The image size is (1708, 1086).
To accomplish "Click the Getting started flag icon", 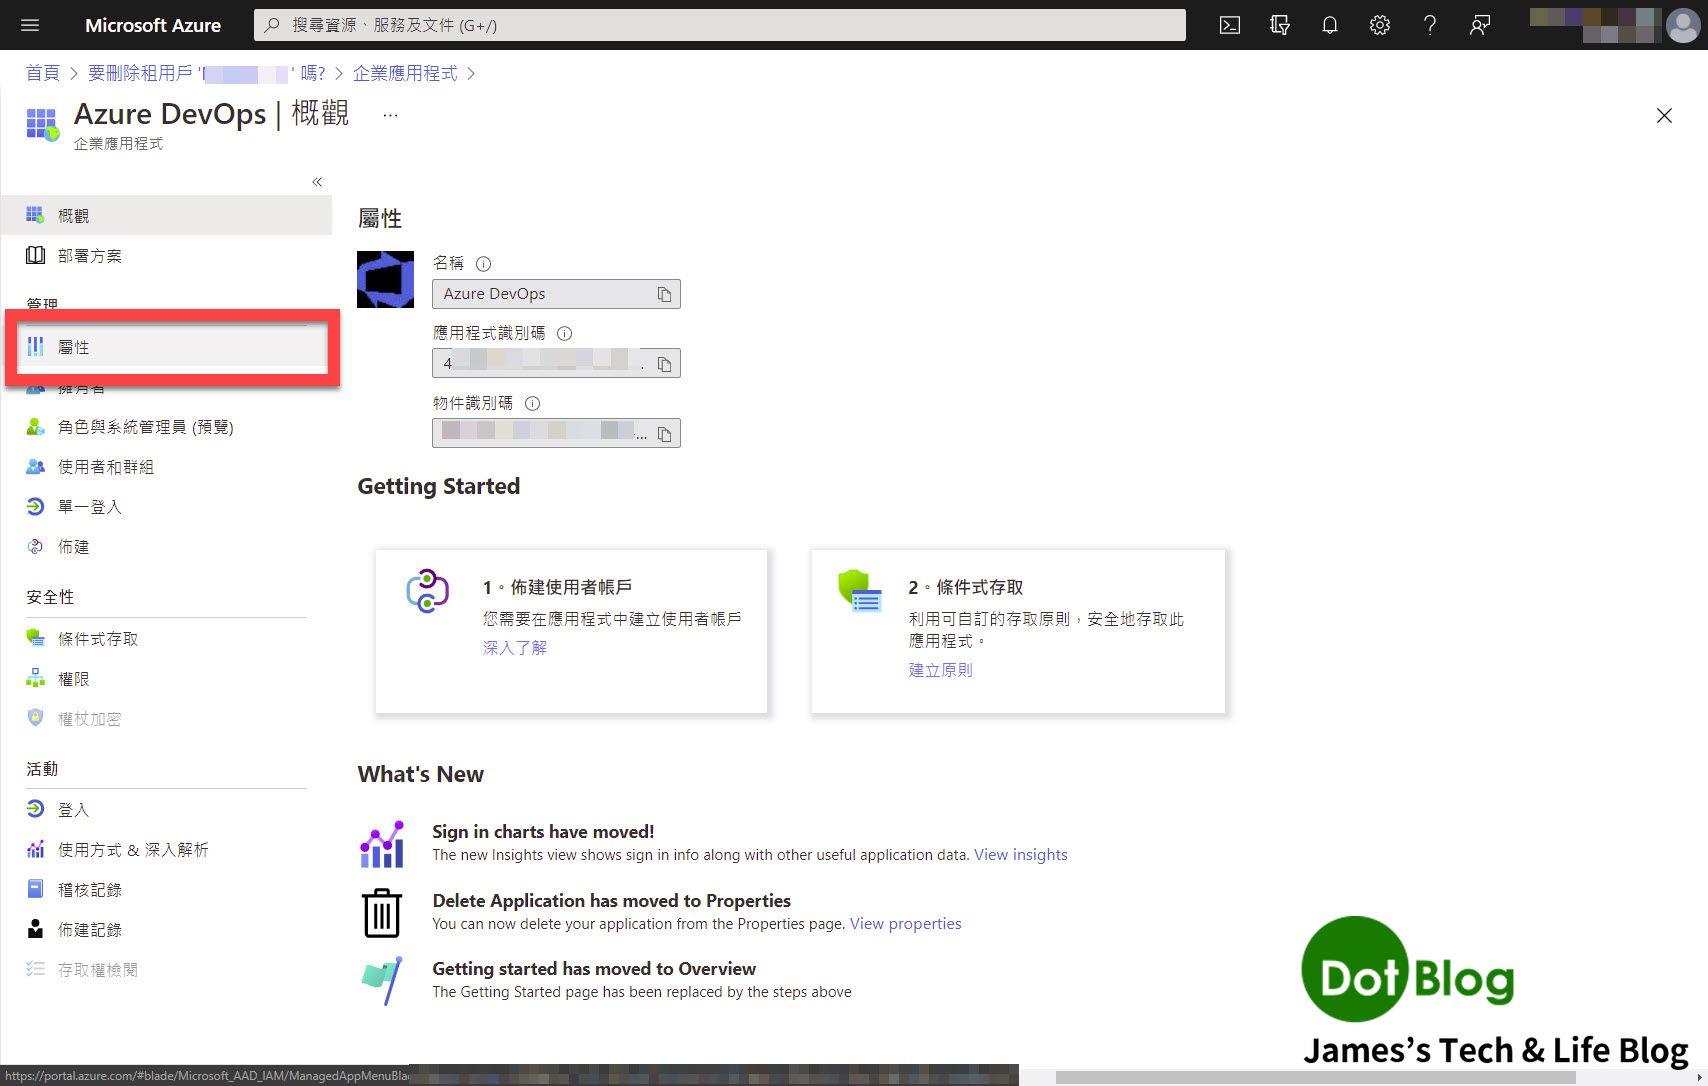I will click(381, 980).
